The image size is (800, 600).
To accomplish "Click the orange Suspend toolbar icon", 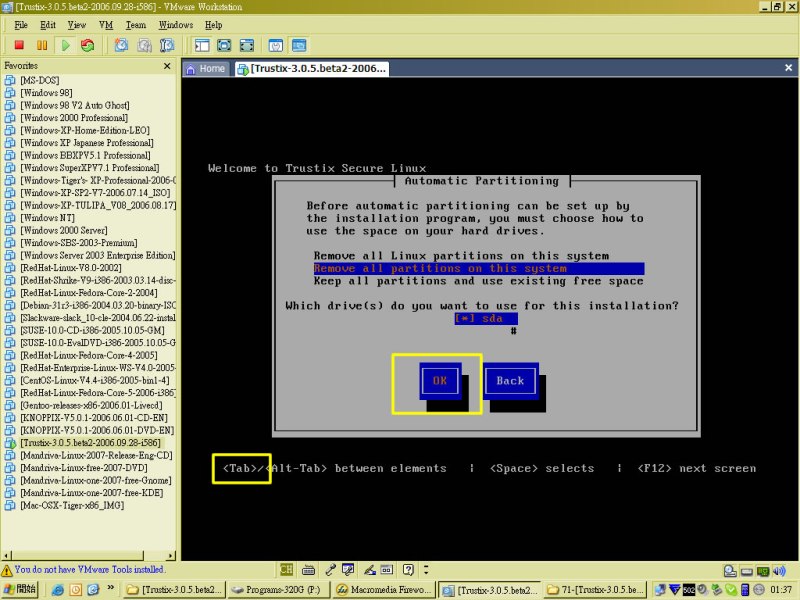I will [x=42, y=45].
